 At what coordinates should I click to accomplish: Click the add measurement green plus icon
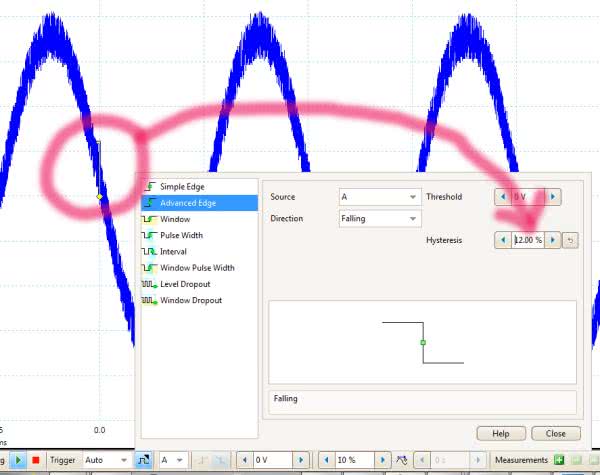[x=560, y=460]
